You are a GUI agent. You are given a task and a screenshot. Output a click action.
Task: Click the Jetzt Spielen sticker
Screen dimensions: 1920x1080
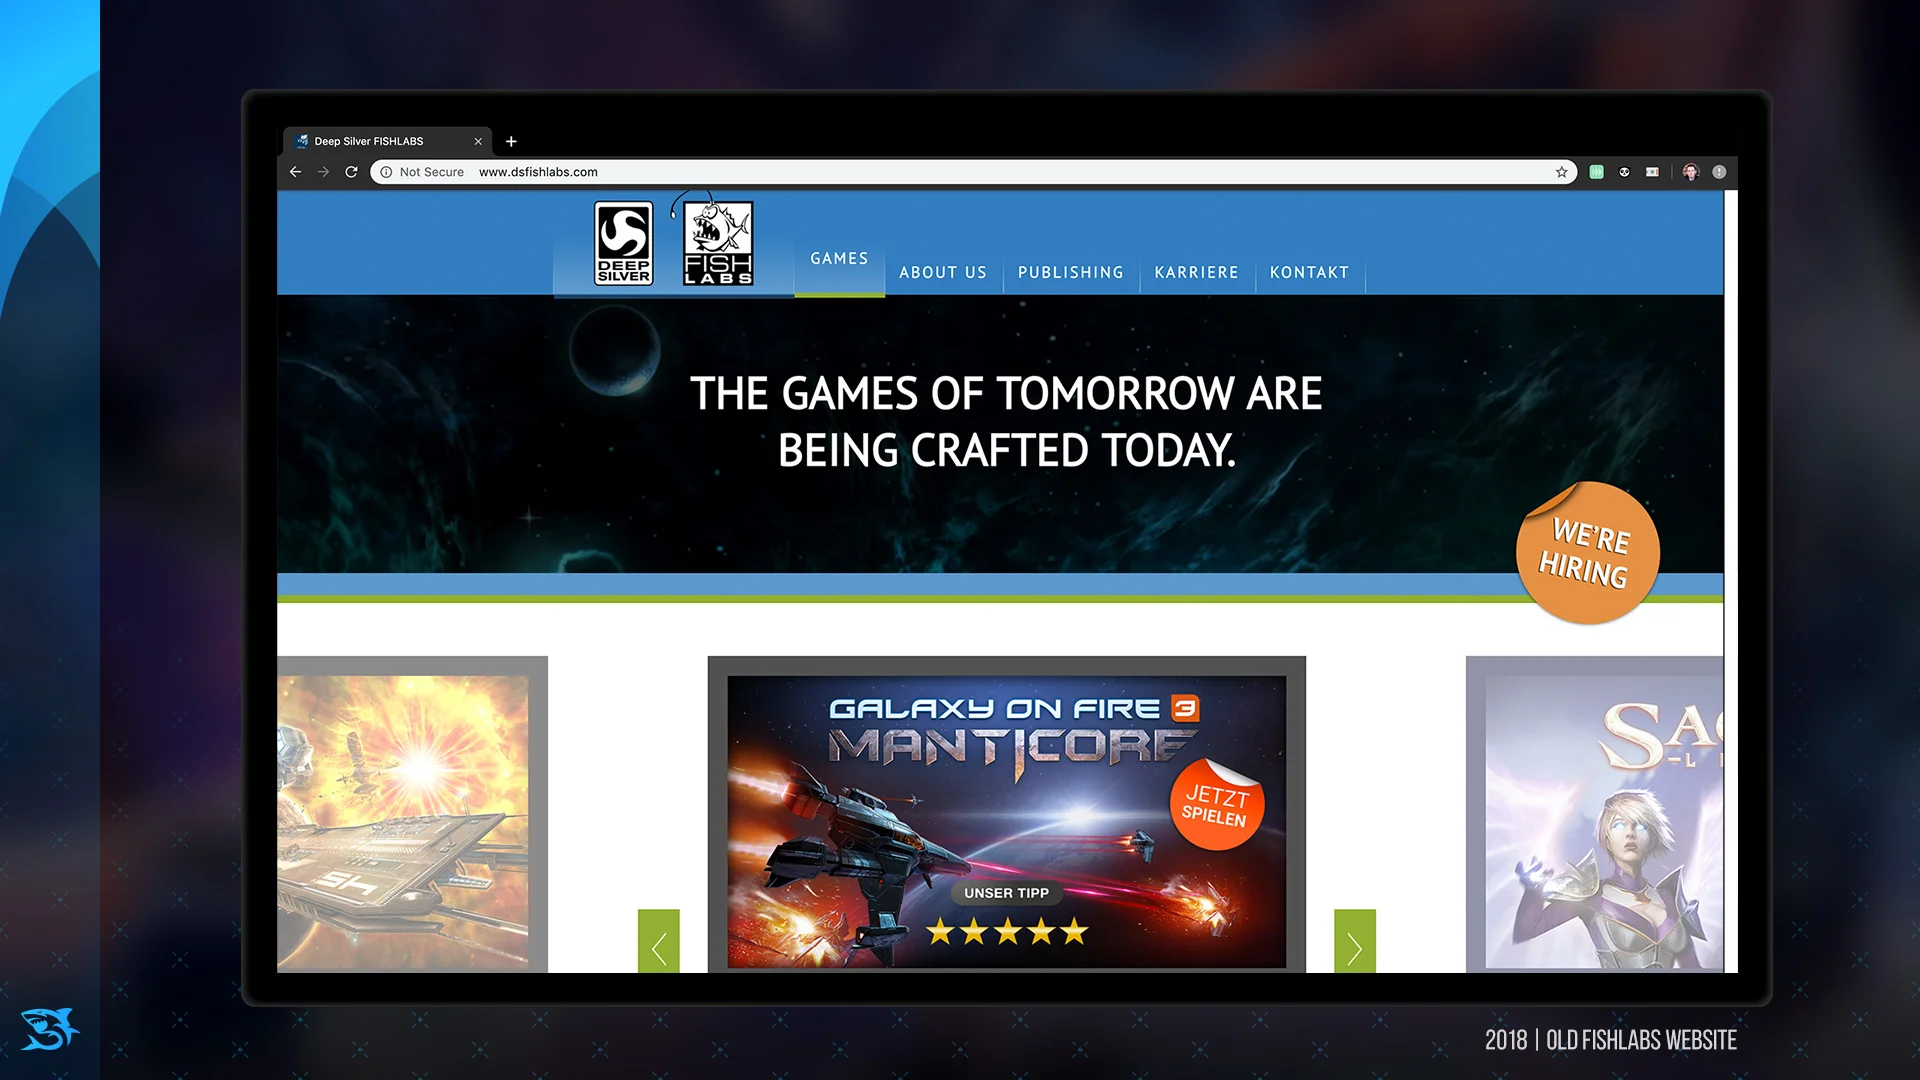[x=1216, y=804]
